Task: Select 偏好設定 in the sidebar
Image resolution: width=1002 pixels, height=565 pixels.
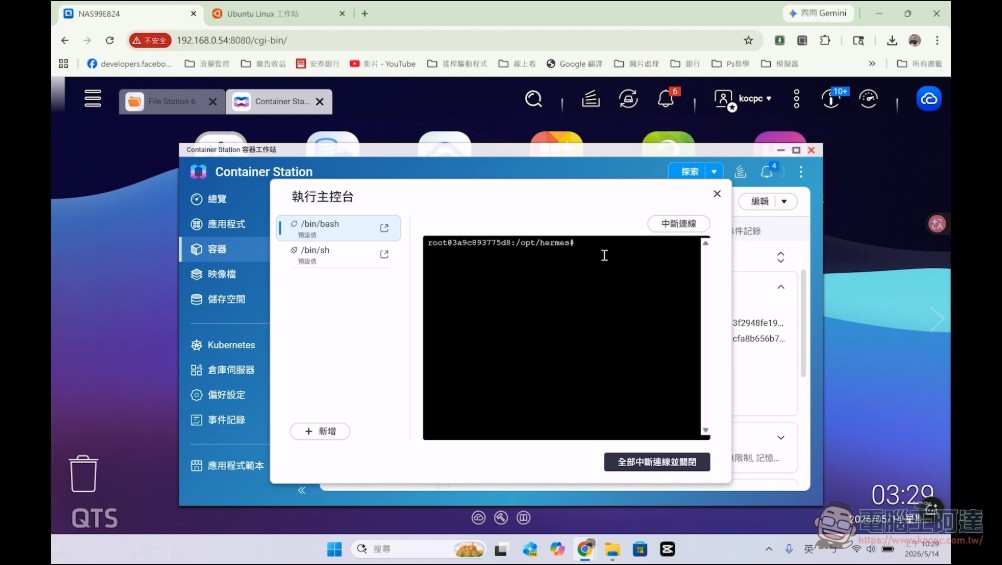Action: point(224,394)
